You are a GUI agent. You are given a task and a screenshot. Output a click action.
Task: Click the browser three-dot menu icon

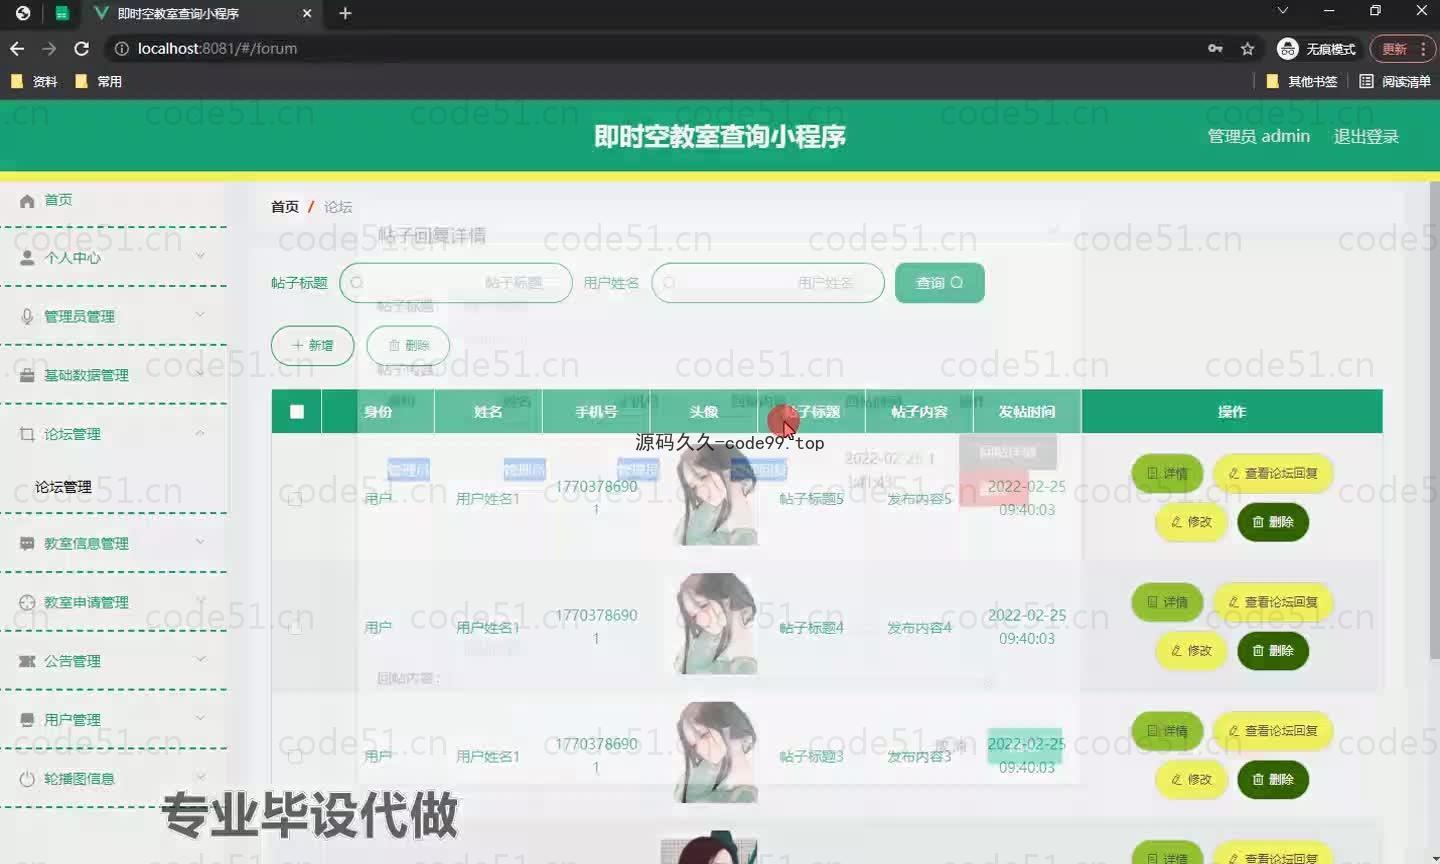coord(1423,48)
